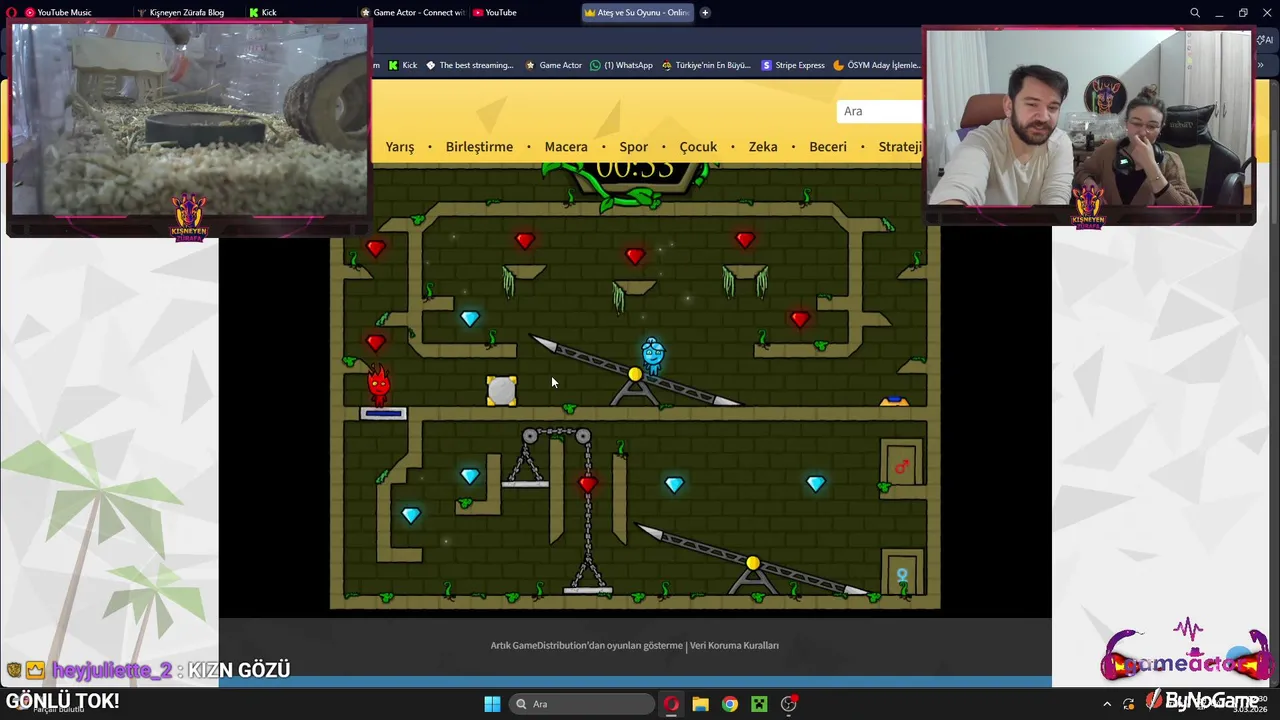This screenshot has height=720, width=1280.
Task: Click the gray pushable stone block
Action: point(501,391)
